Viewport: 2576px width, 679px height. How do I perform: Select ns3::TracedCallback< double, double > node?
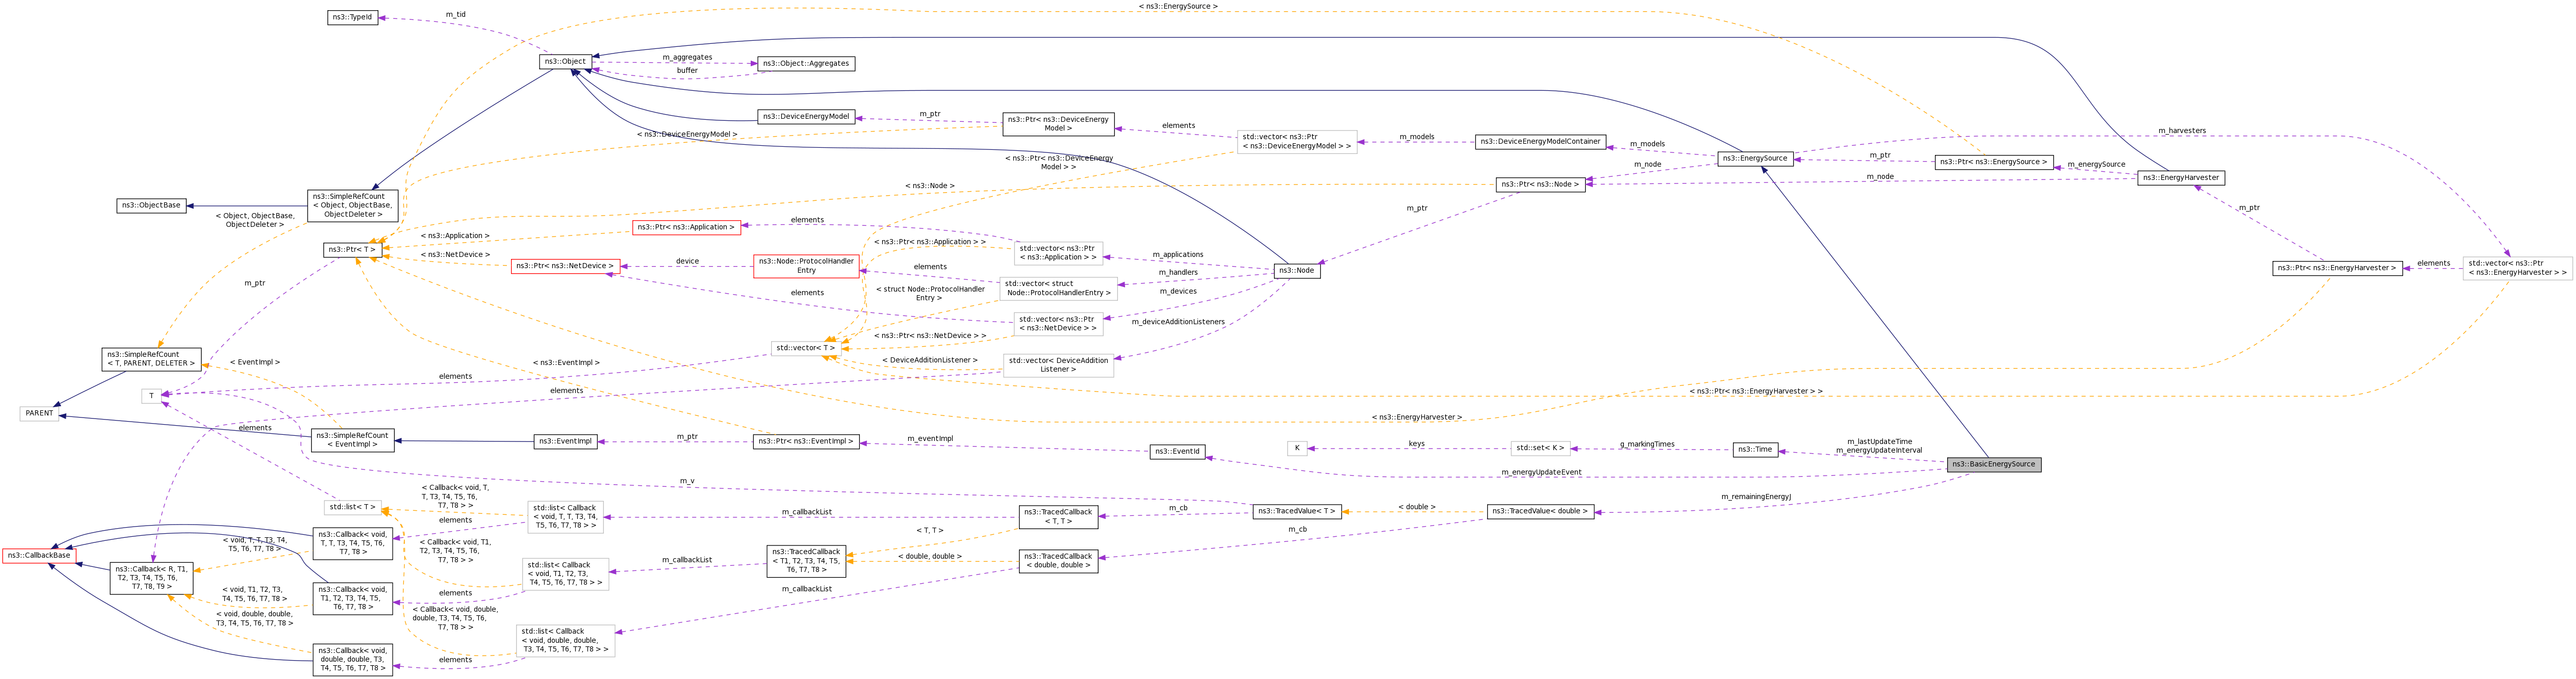(1058, 561)
